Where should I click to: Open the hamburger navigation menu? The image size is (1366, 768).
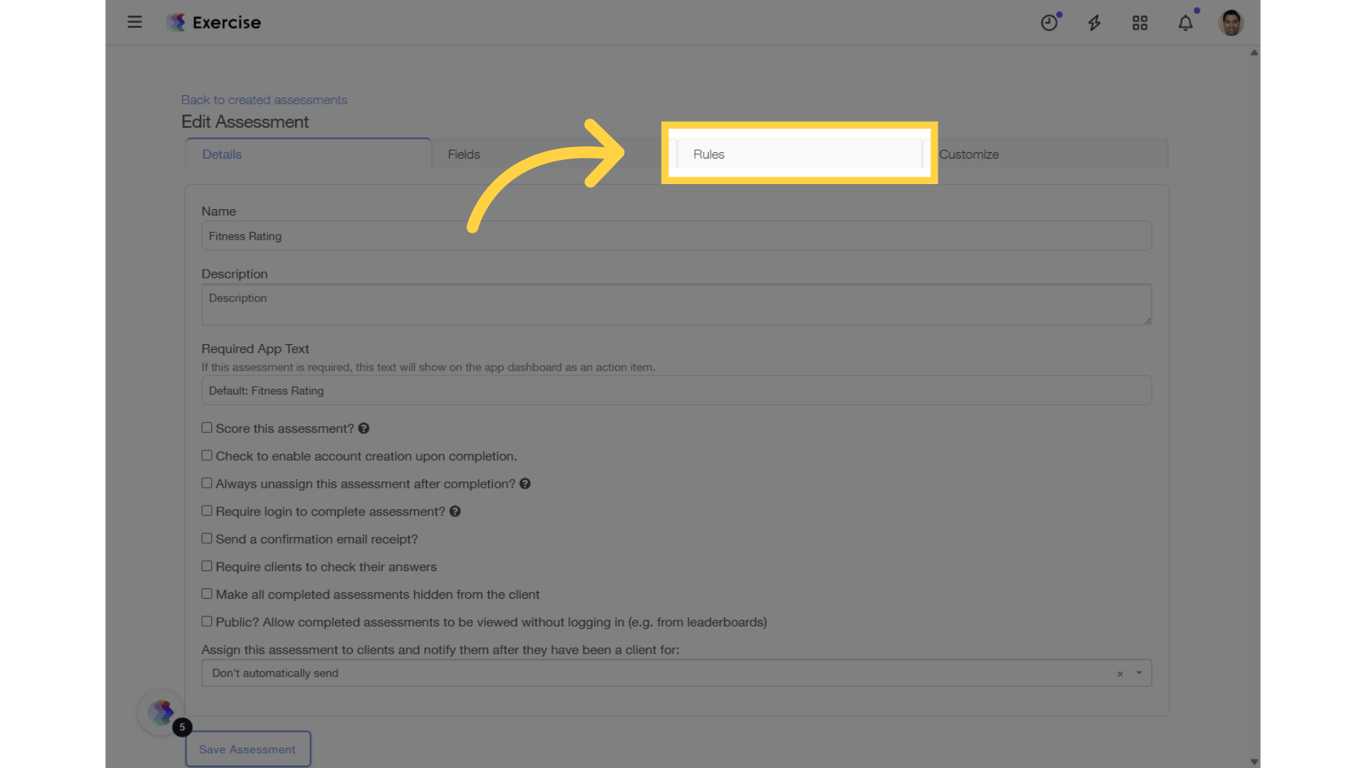[135, 22]
